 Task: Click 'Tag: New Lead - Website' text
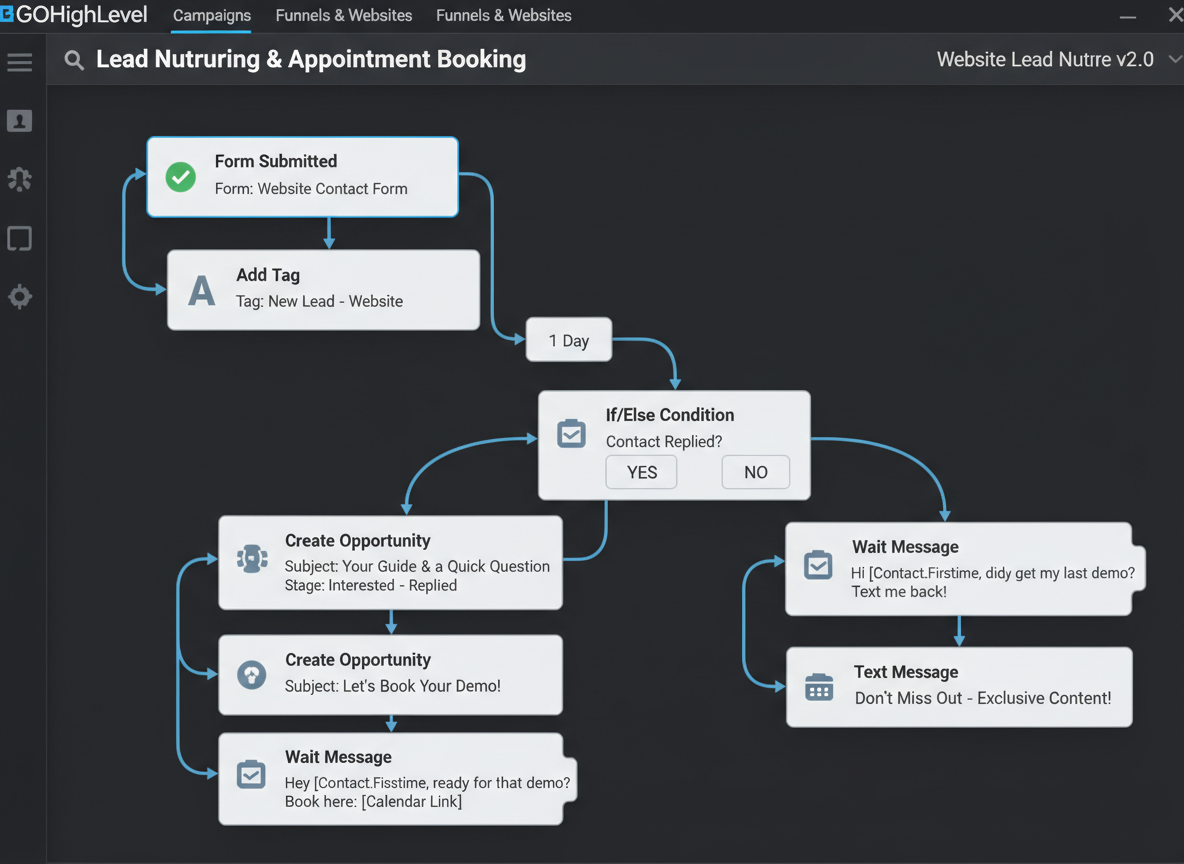point(319,301)
